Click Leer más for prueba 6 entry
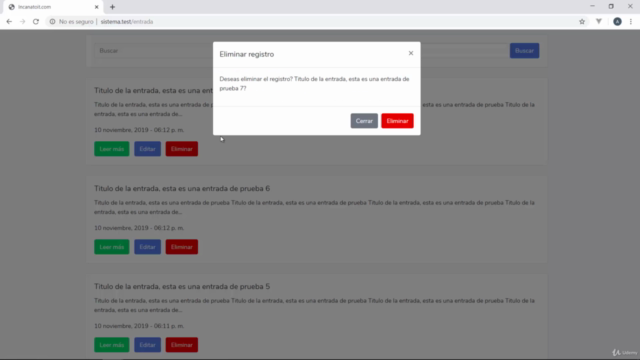Screen dimensions: 640x360 [x=111, y=247]
